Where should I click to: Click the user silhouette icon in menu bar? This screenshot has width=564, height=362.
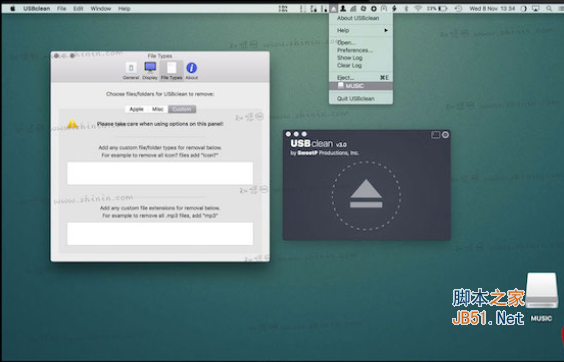pos(343,8)
